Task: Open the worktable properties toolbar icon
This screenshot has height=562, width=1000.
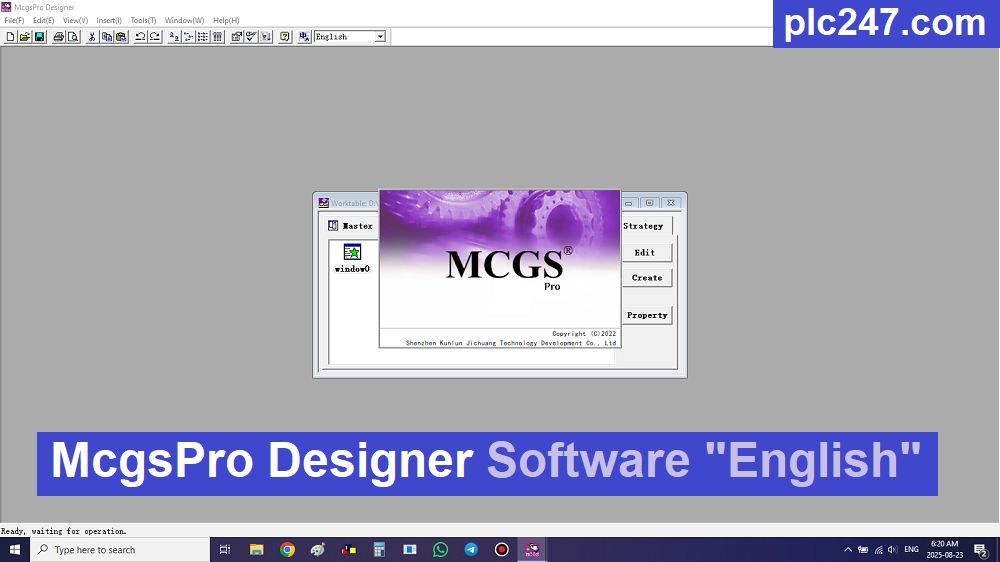Action: (x=237, y=37)
